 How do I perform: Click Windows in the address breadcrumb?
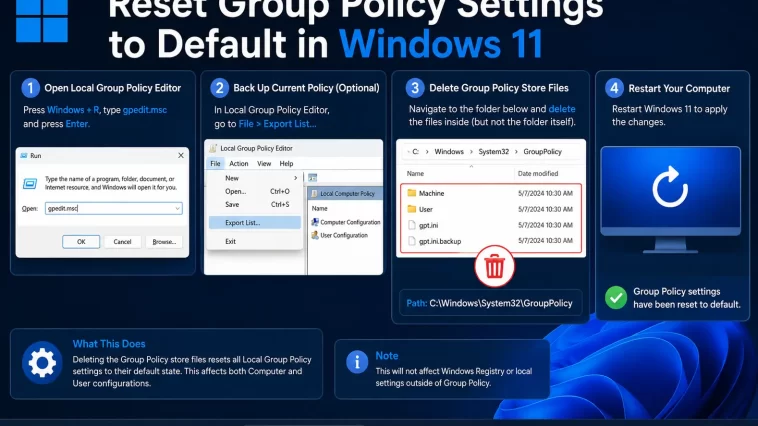point(449,151)
